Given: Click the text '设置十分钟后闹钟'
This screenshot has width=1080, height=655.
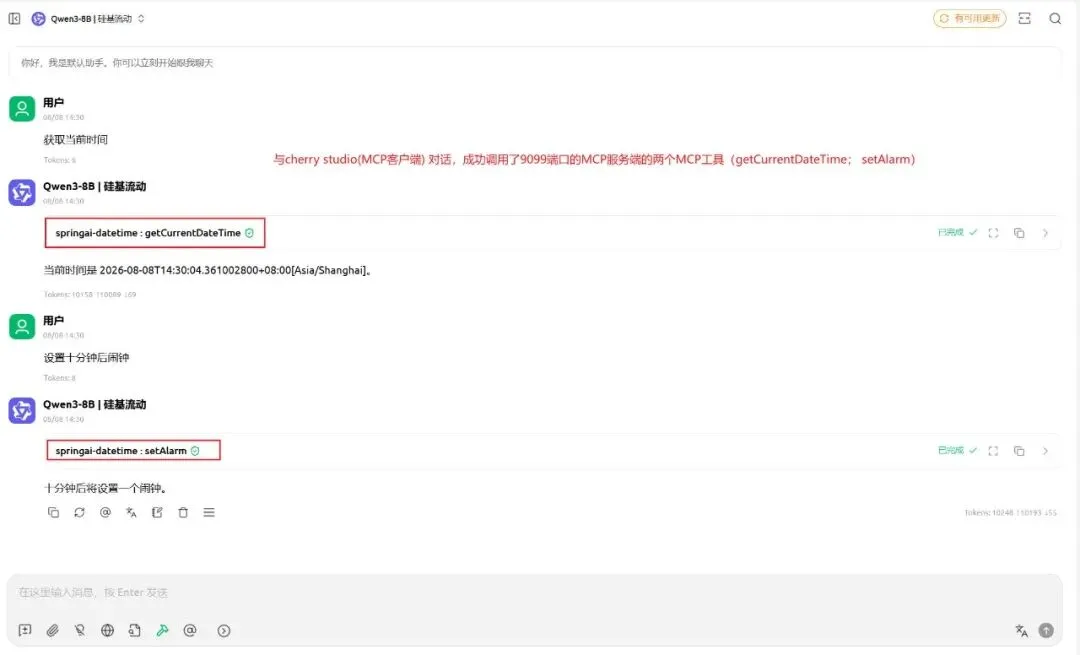Looking at the screenshot, I should pos(86,357).
